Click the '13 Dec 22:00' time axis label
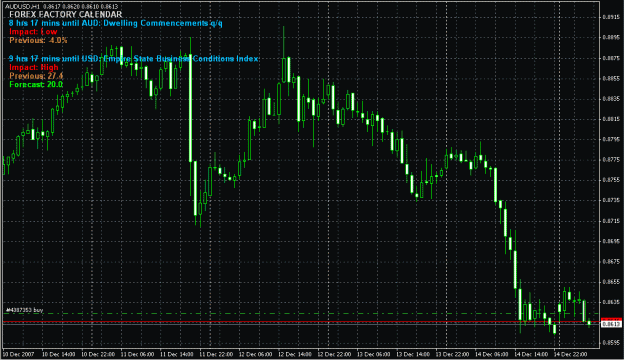Image resolution: width=625 pixels, height=360 pixels. tap(452, 354)
